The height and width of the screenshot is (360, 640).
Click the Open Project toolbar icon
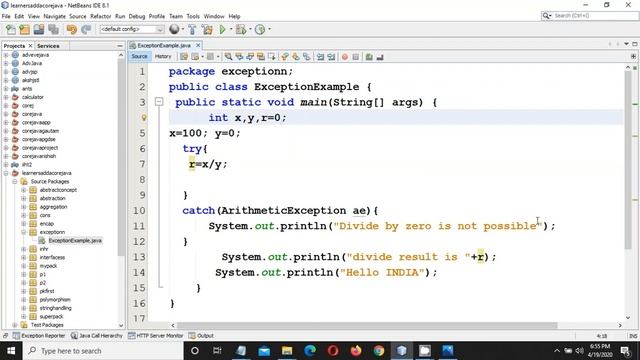pos(39,29)
